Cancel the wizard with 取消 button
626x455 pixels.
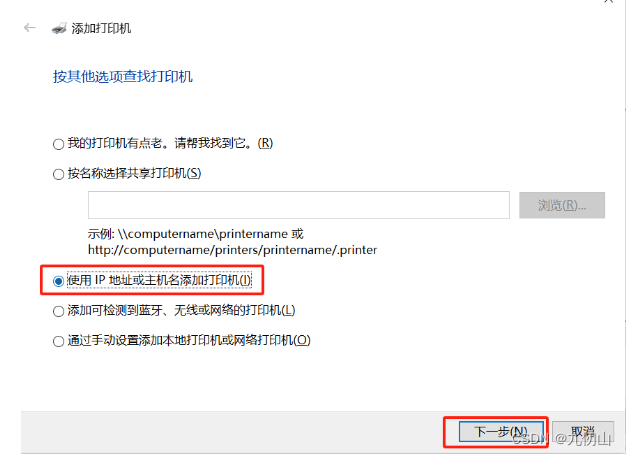coord(583,431)
